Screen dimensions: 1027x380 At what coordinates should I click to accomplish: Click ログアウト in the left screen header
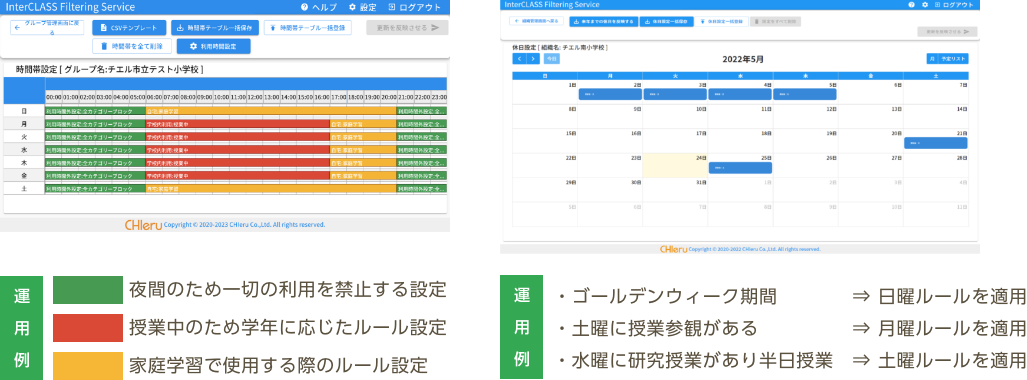(x=415, y=7)
